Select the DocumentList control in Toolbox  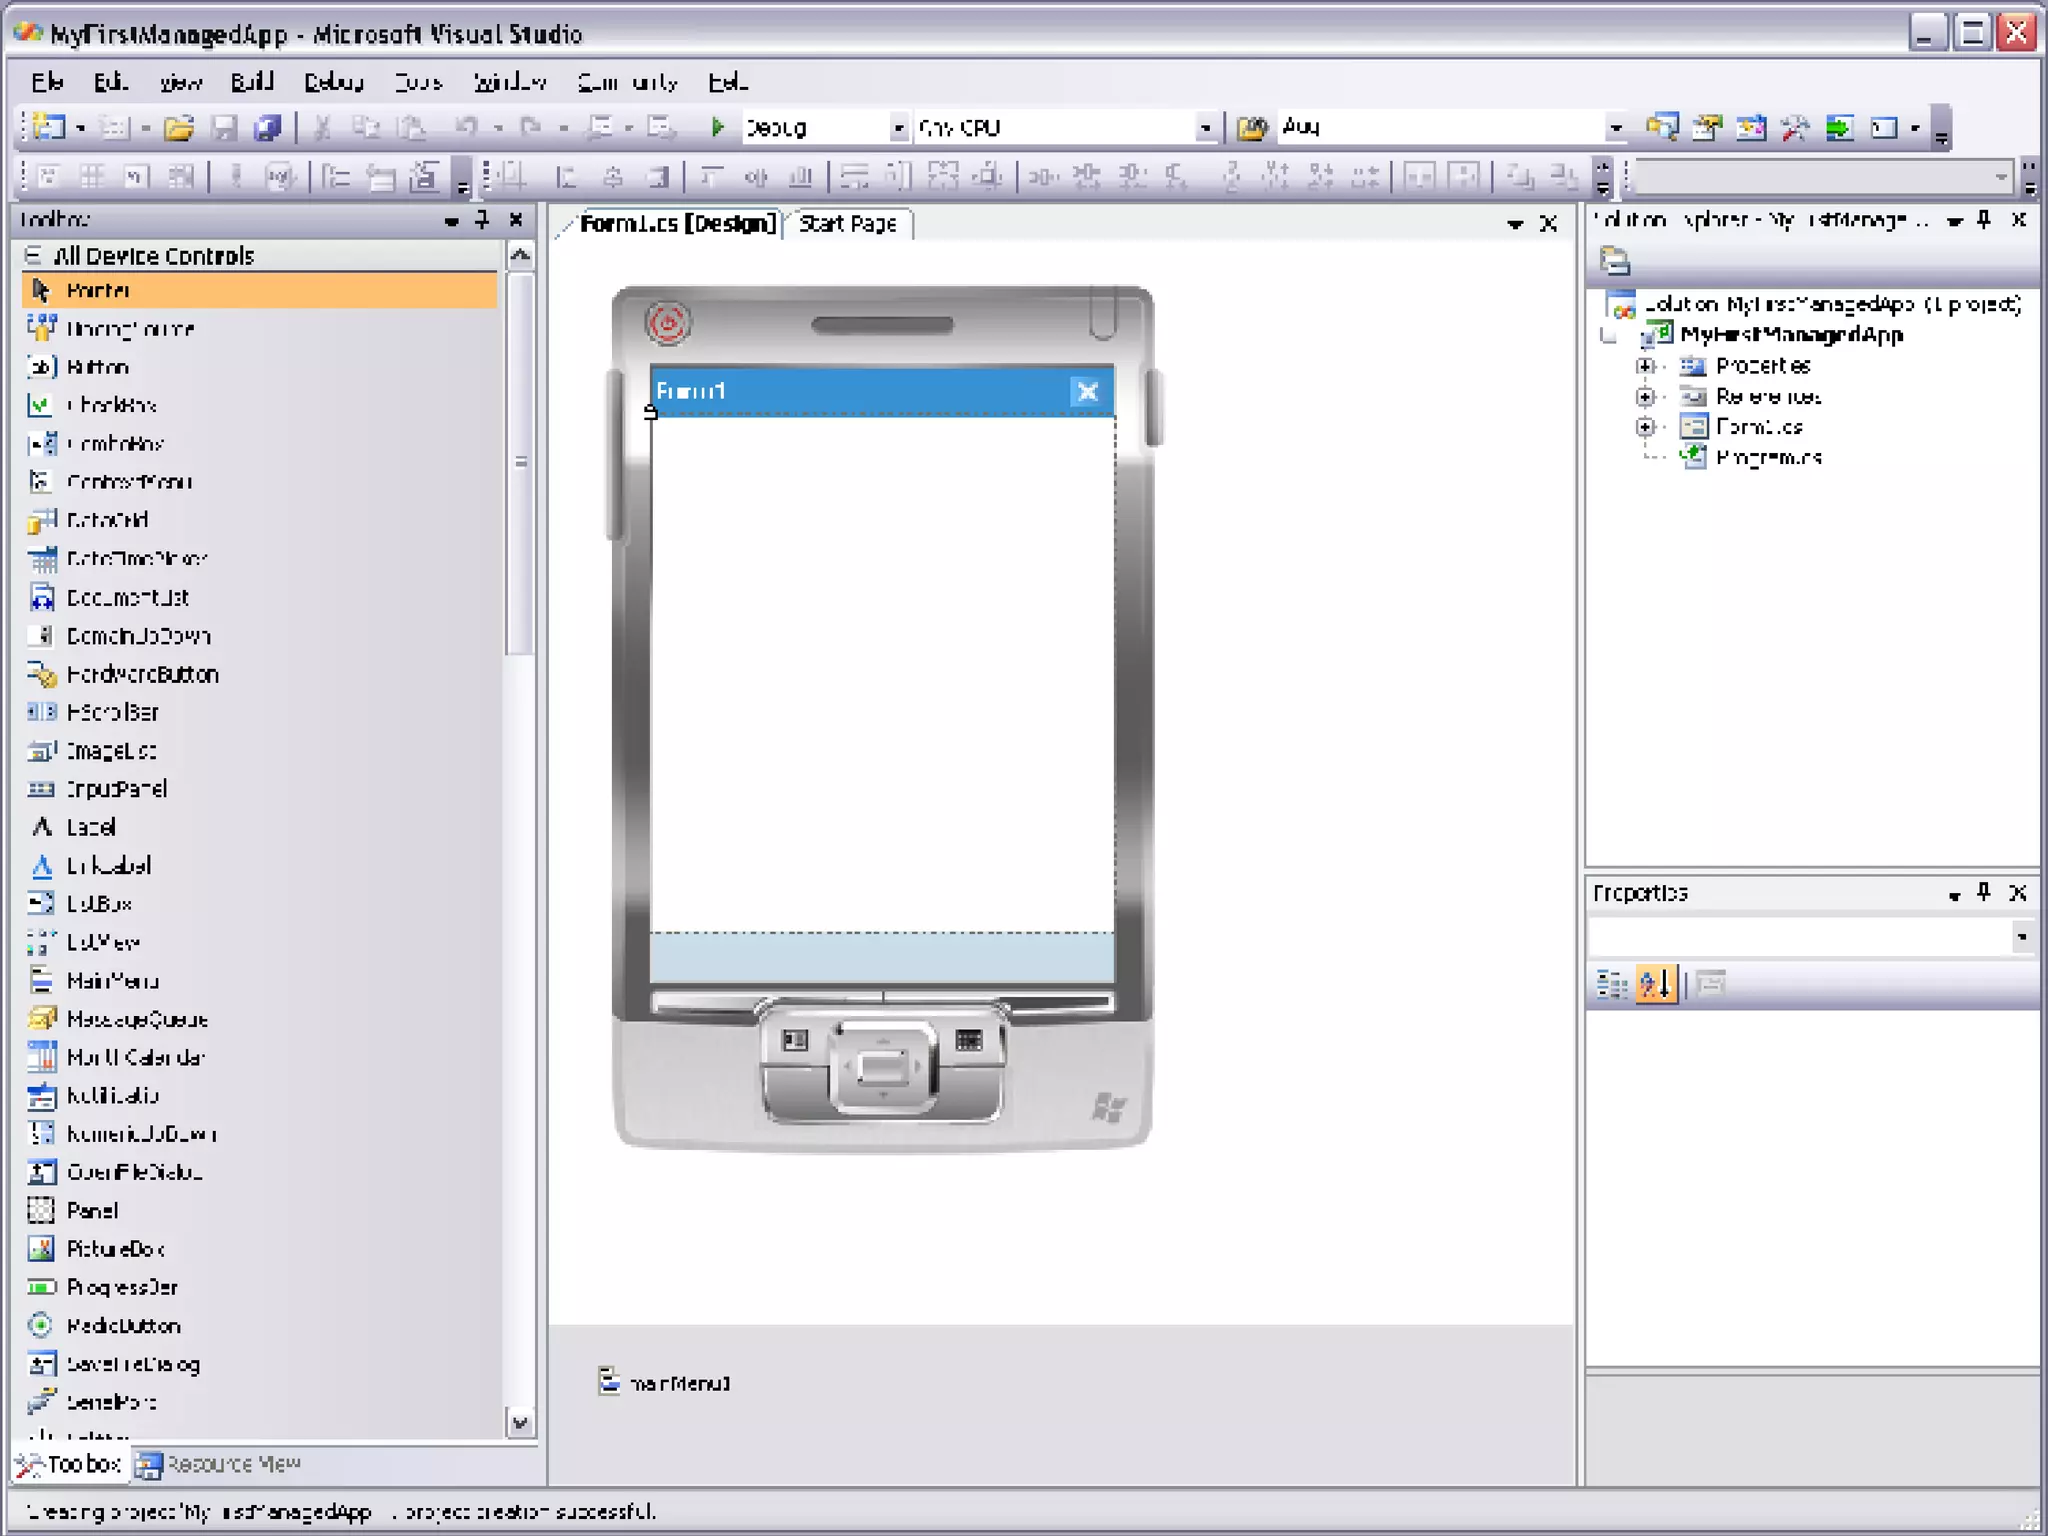pos(259,597)
